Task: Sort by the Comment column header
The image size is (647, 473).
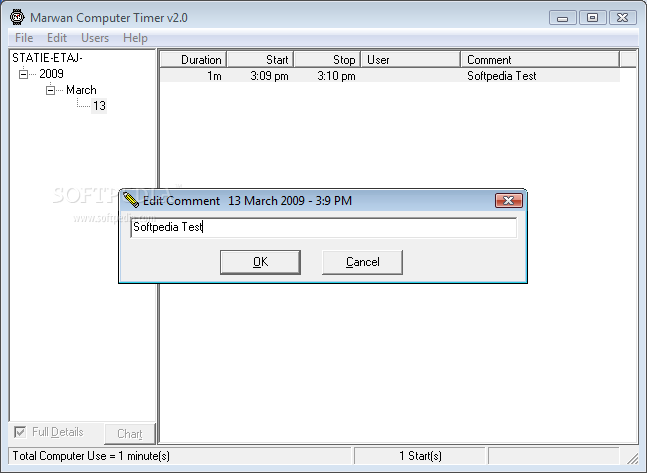Action: (x=541, y=59)
